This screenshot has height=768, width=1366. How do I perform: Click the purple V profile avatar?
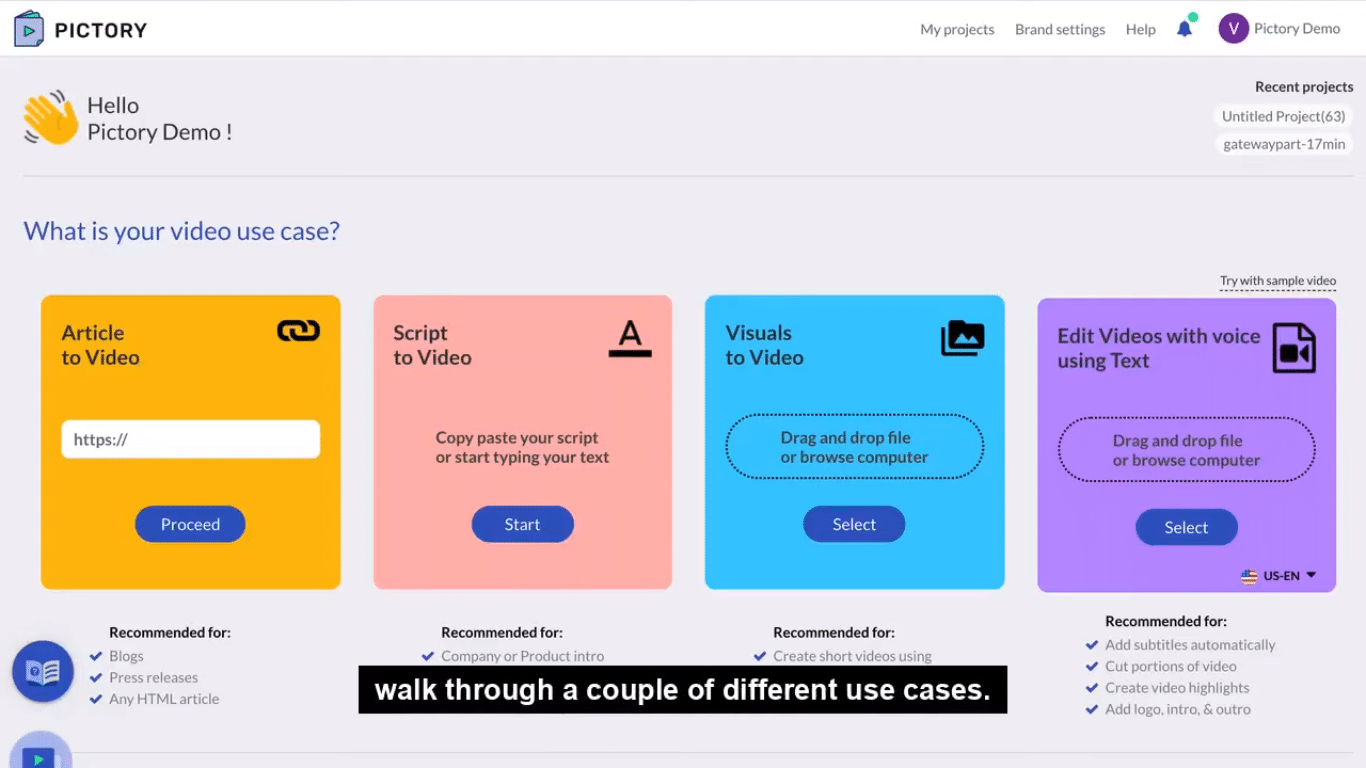pyautogui.click(x=1233, y=29)
